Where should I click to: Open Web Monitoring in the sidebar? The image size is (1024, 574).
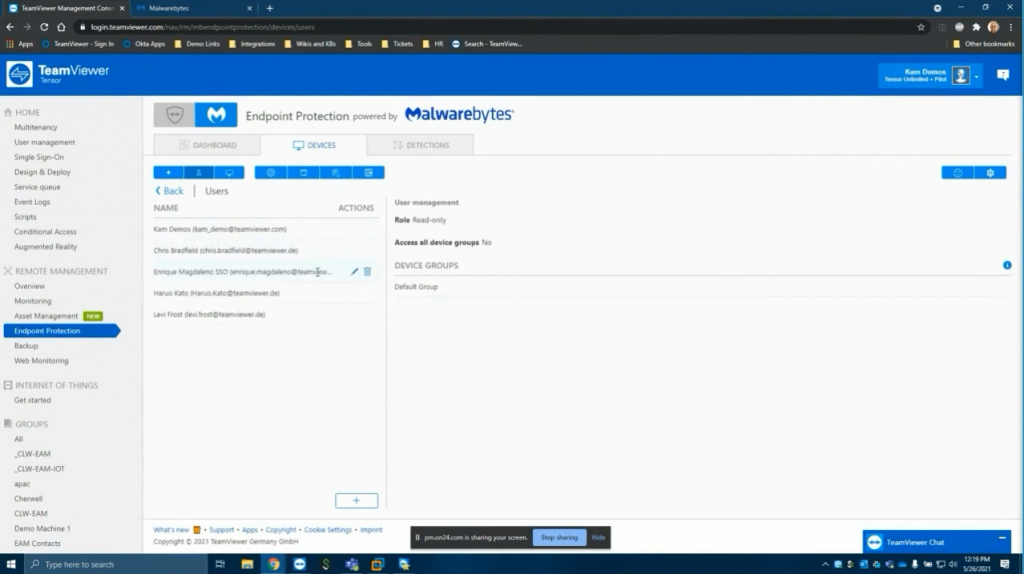click(41, 361)
